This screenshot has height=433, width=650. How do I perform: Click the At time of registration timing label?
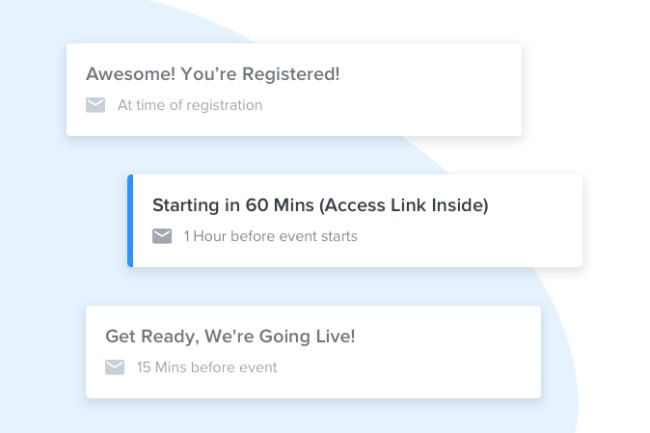point(190,105)
